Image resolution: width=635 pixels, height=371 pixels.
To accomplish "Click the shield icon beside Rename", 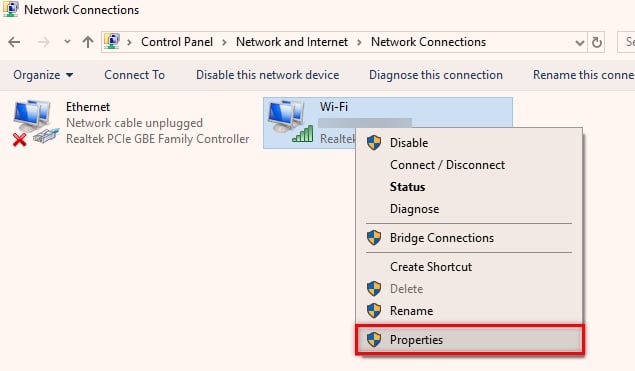I will coord(374,311).
